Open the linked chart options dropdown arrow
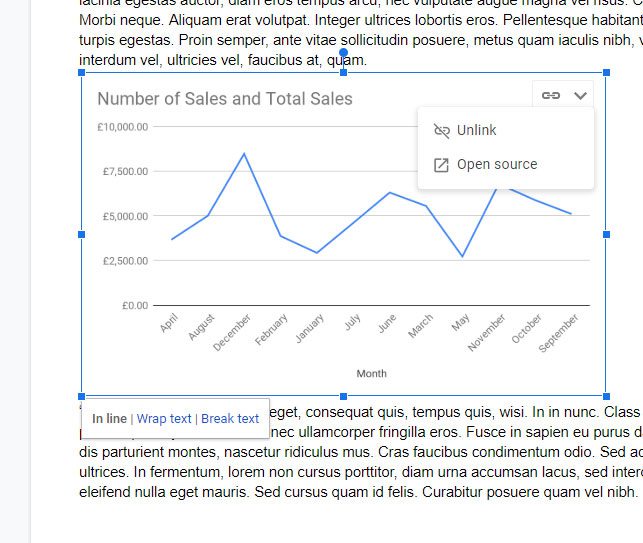 tap(580, 96)
